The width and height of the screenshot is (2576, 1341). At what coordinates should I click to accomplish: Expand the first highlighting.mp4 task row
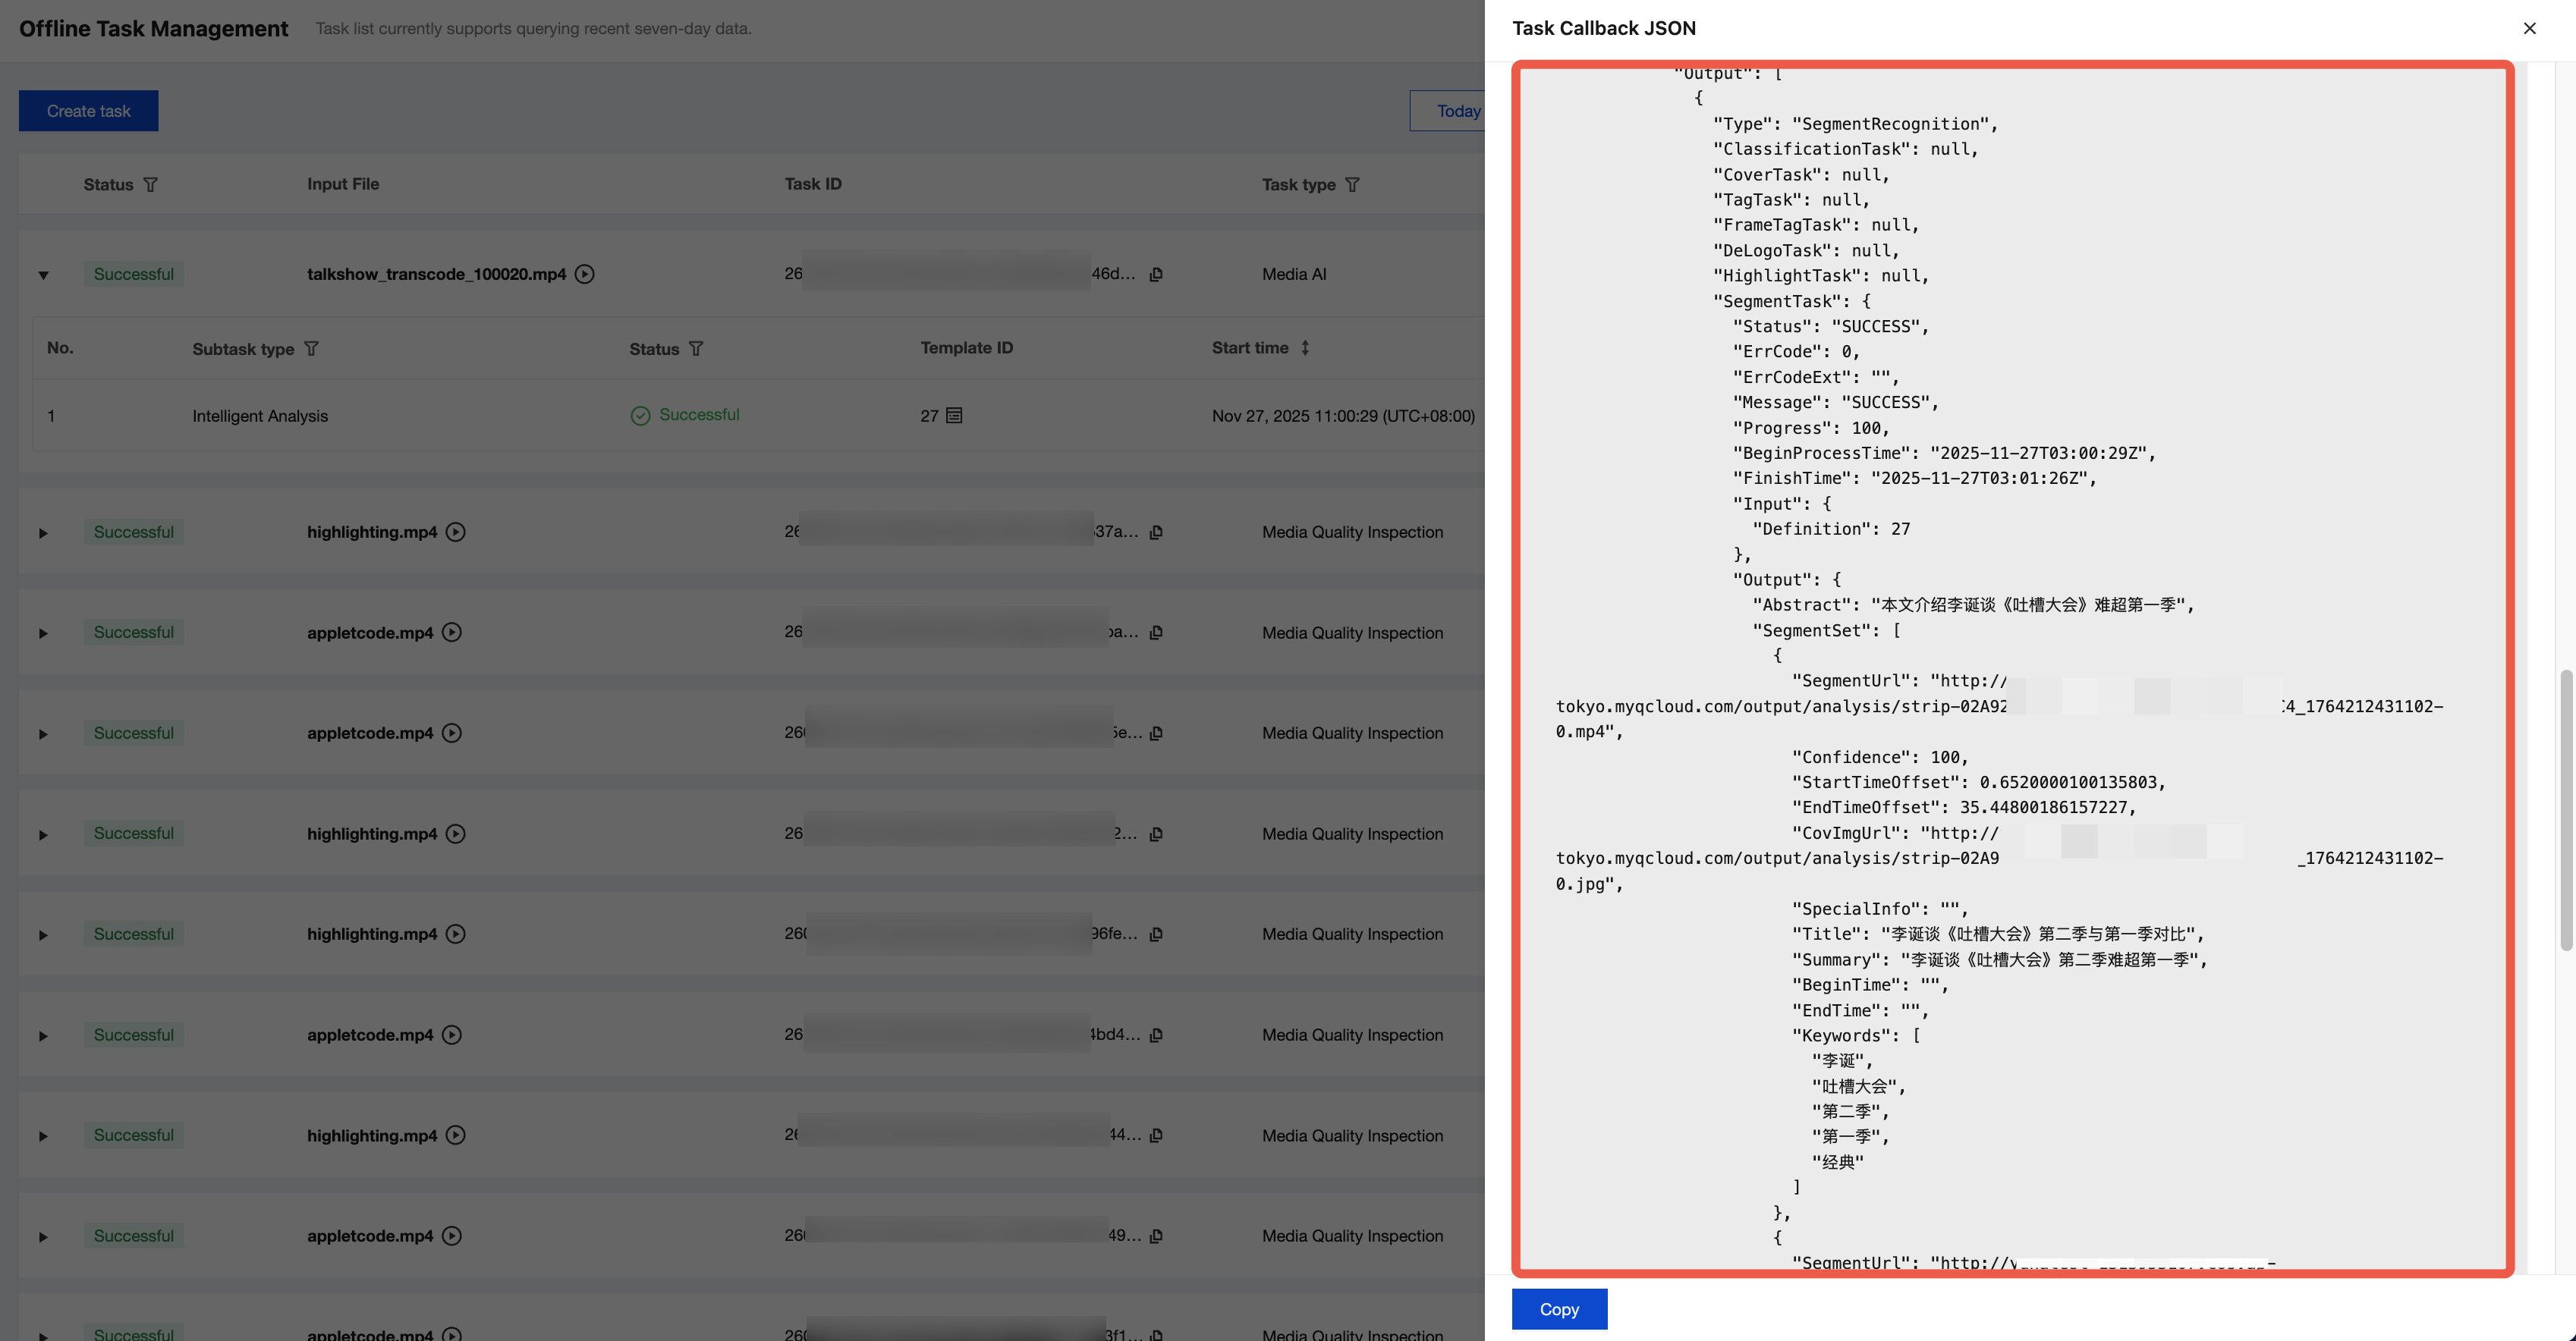(x=43, y=533)
